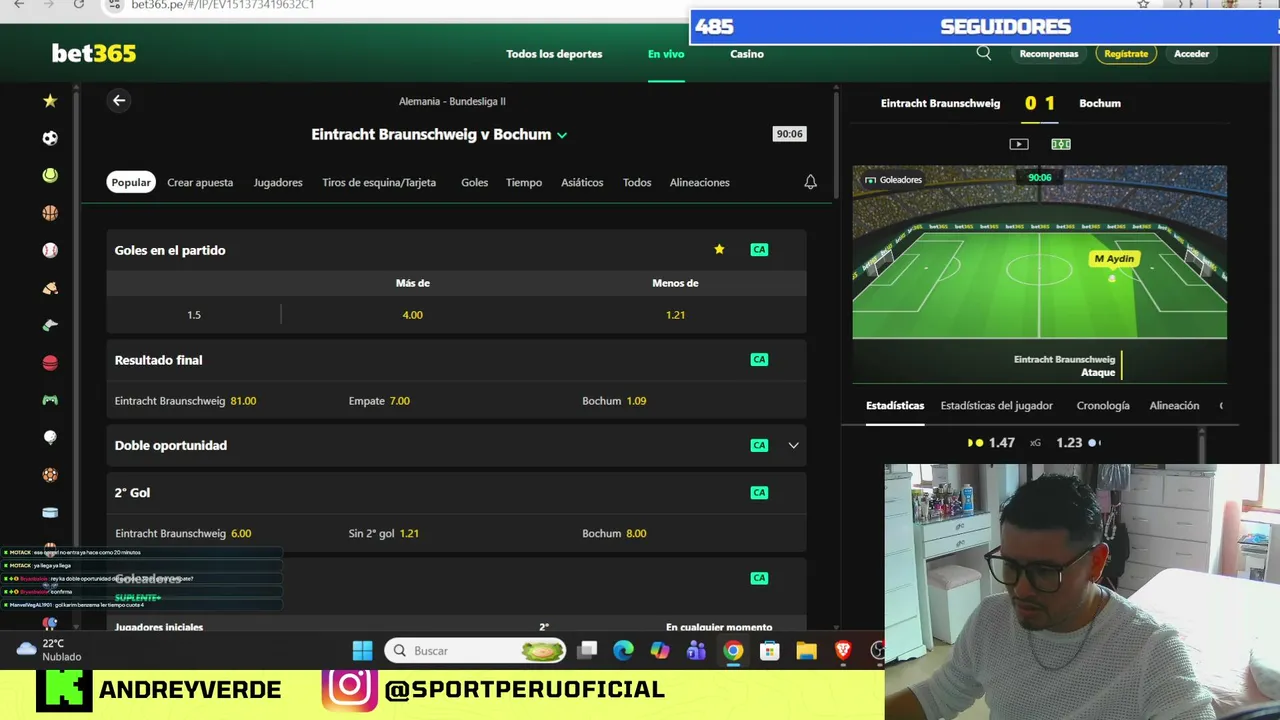Open the Asiáticos tab
This screenshot has width=1280, height=720.
582,182
